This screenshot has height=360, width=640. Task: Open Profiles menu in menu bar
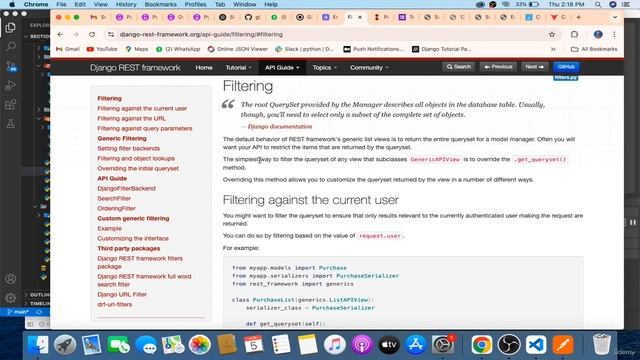pos(195,4)
